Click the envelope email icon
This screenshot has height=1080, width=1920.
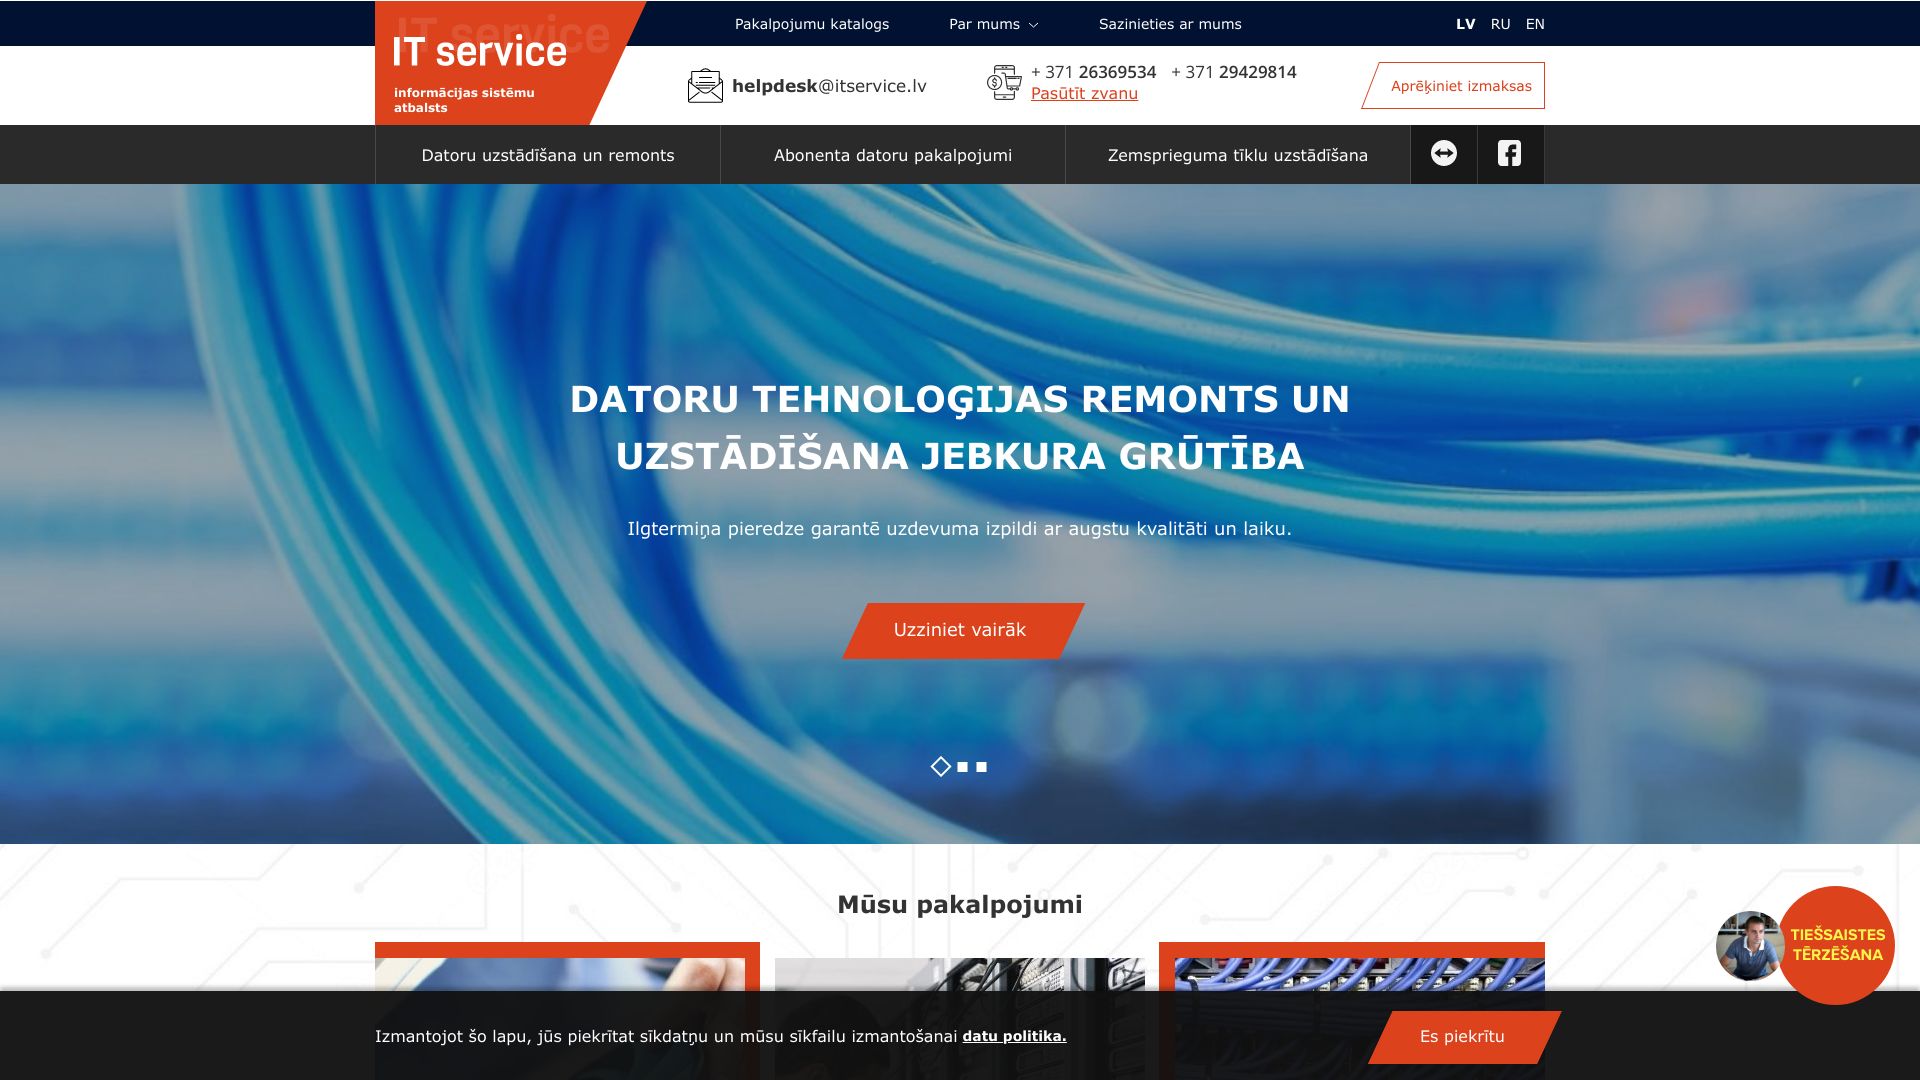point(705,86)
